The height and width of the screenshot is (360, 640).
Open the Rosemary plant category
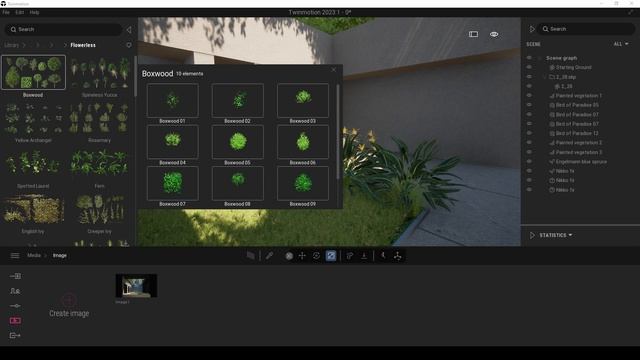[x=100, y=122]
